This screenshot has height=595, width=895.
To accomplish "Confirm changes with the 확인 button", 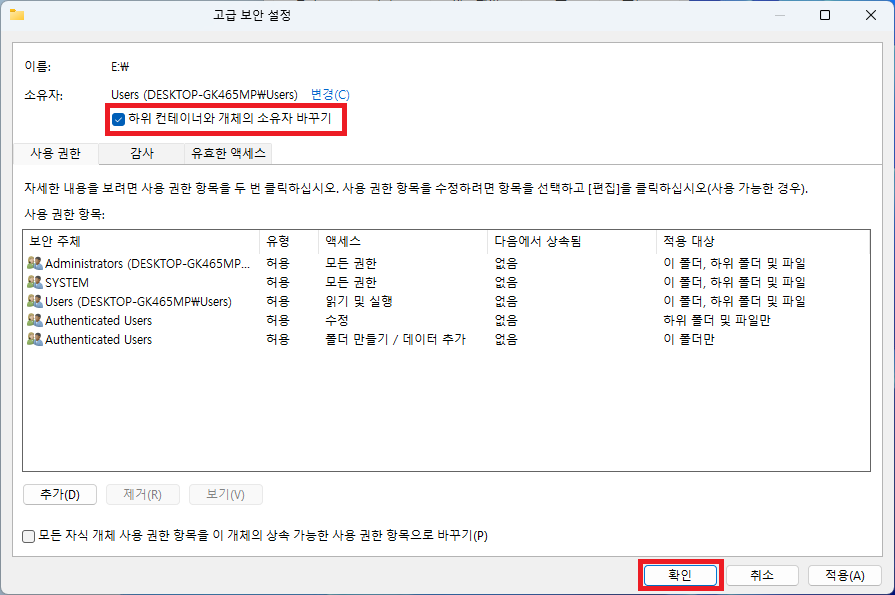I will (x=680, y=574).
